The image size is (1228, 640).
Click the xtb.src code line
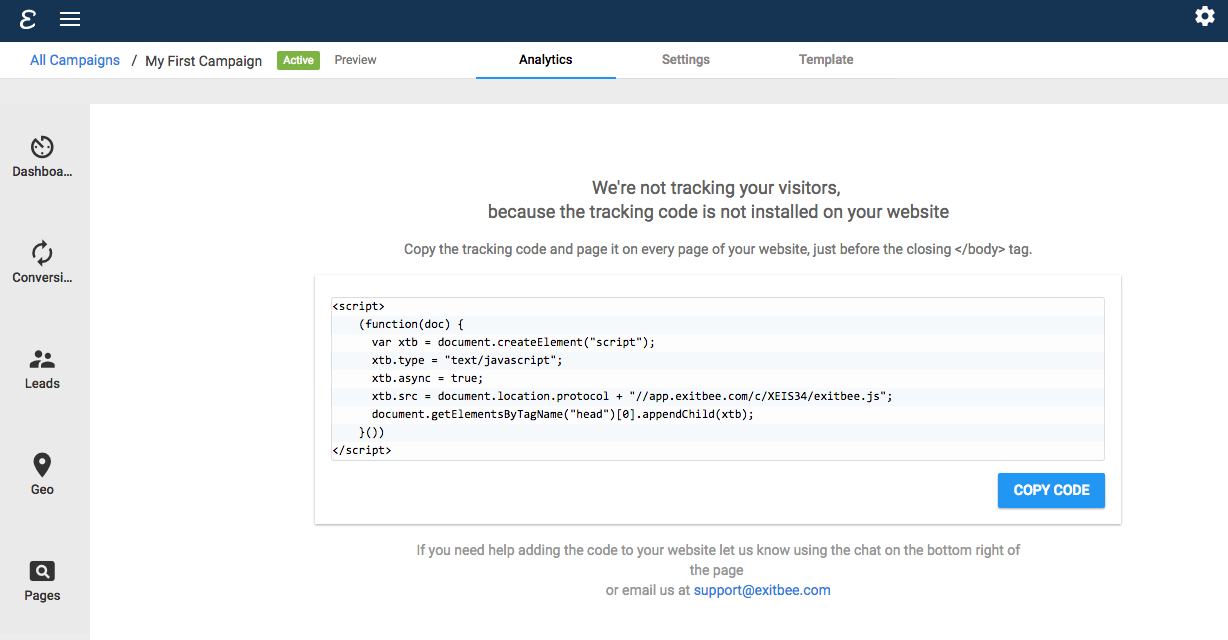pos(631,396)
